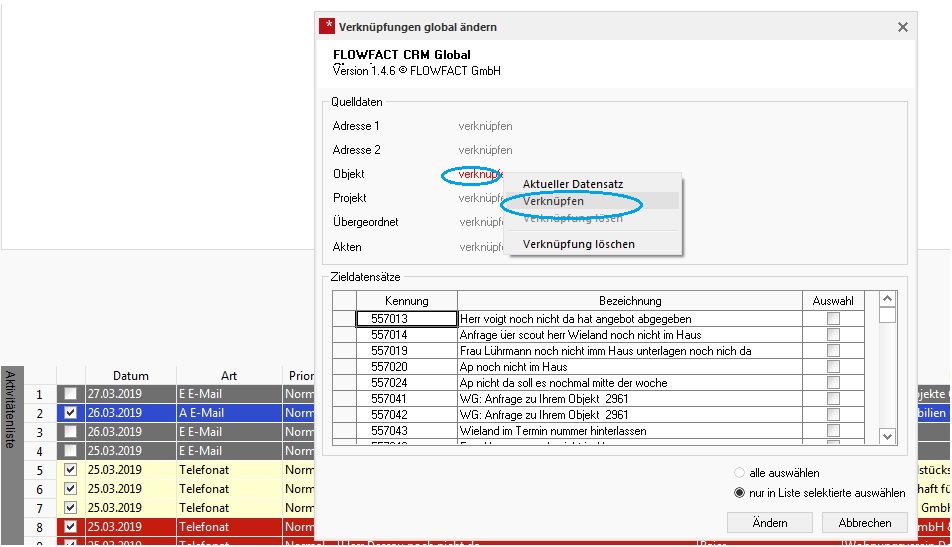This screenshot has width=952, height=547.
Task: Uncheck the 26.03.2019 A E-Mail activity row
Action: 70,413
